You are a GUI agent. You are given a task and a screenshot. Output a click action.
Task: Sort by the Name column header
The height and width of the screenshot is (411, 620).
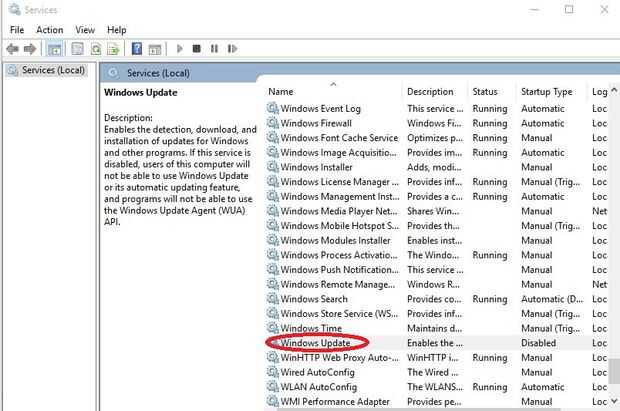(x=333, y=92)
